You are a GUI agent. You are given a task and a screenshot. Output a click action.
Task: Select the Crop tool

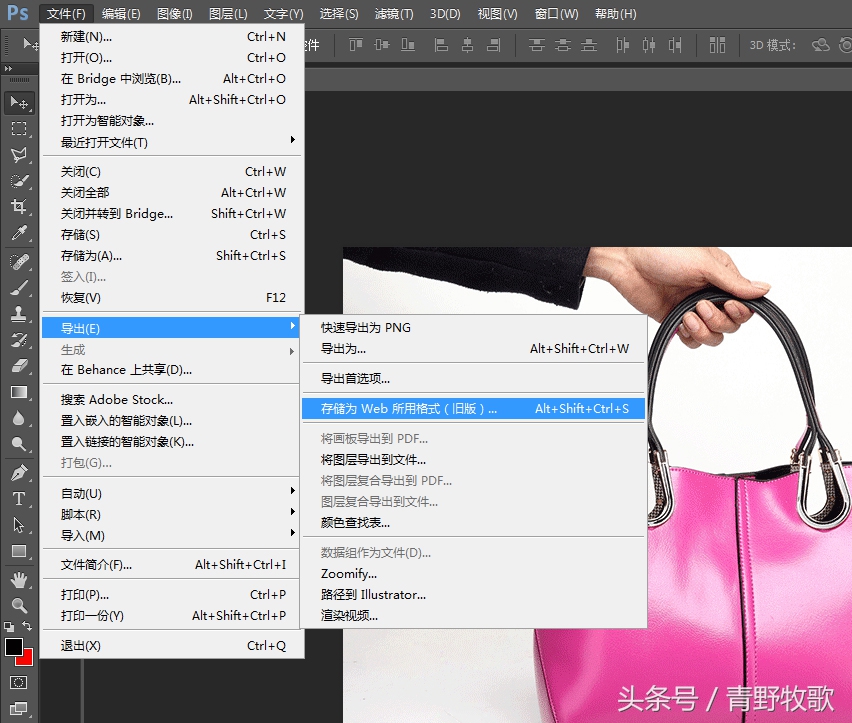[x=20, y=203]
